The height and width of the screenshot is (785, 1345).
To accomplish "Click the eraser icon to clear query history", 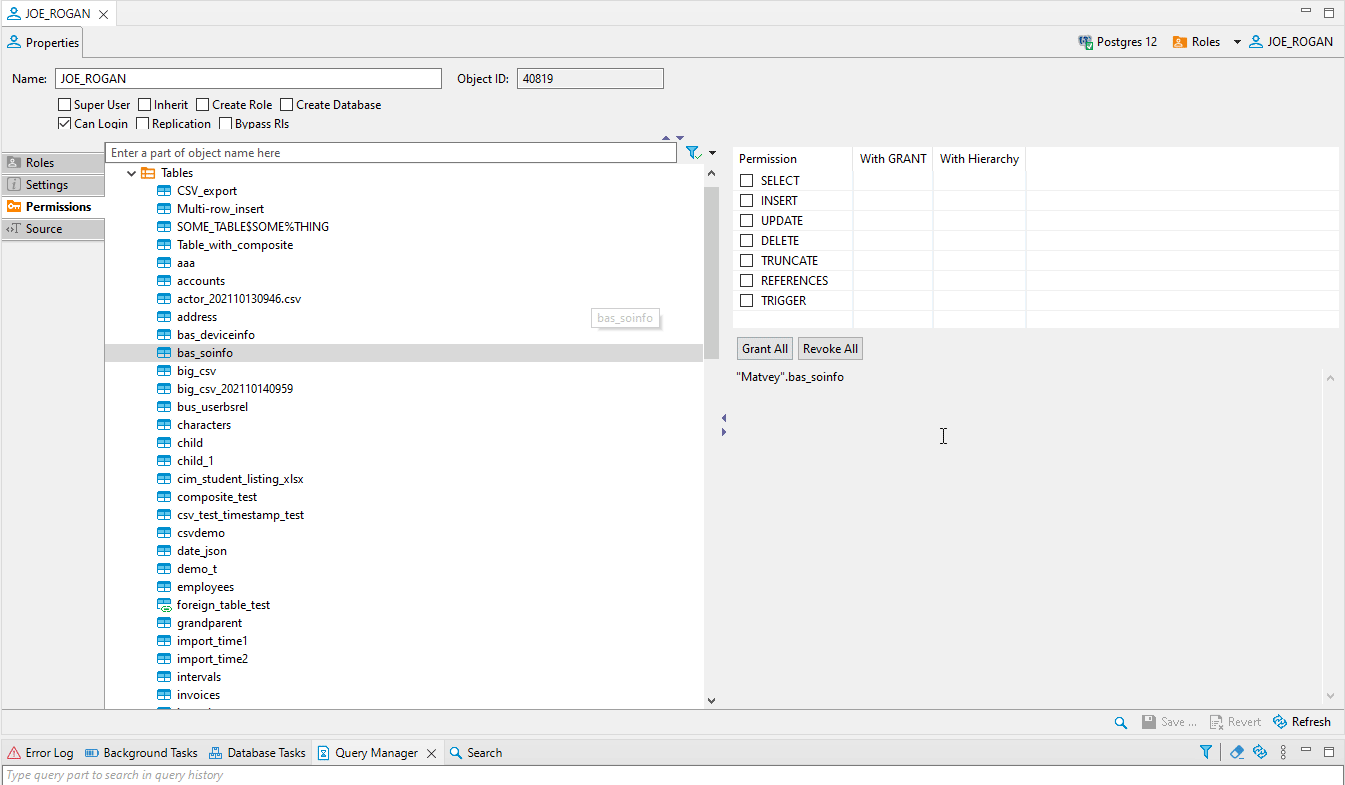I will click(x=1237, y=751).
